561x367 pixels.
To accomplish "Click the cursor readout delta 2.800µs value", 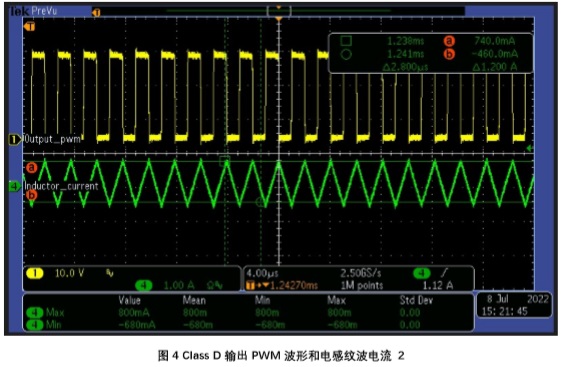I will [405, 67].
